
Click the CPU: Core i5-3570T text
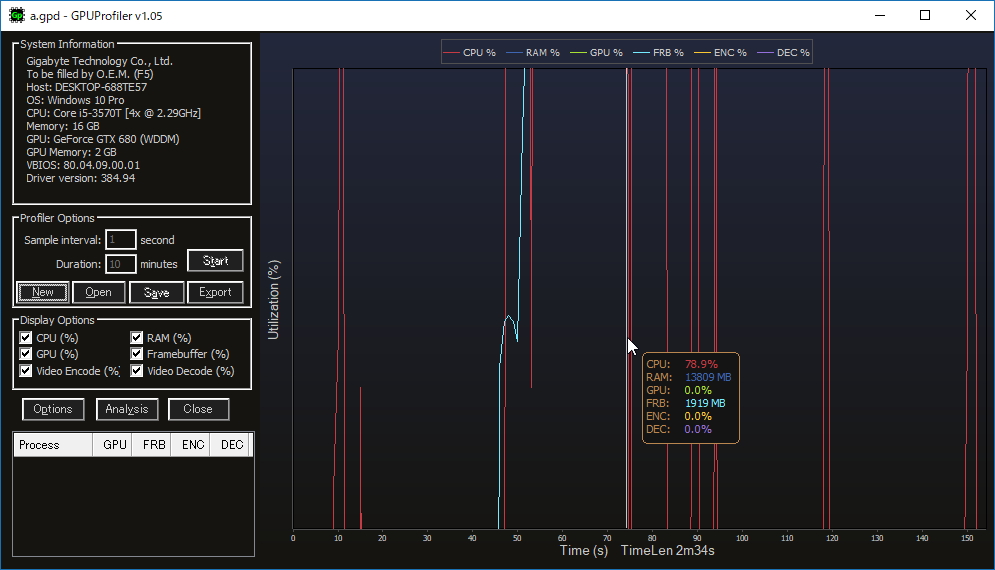coord(114,113)
